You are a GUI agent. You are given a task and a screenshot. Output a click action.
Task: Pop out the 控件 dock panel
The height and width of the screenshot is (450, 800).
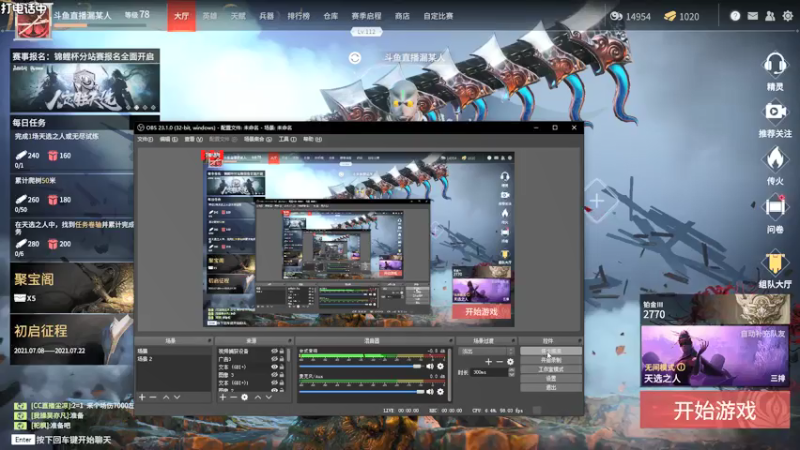point(580,340)
